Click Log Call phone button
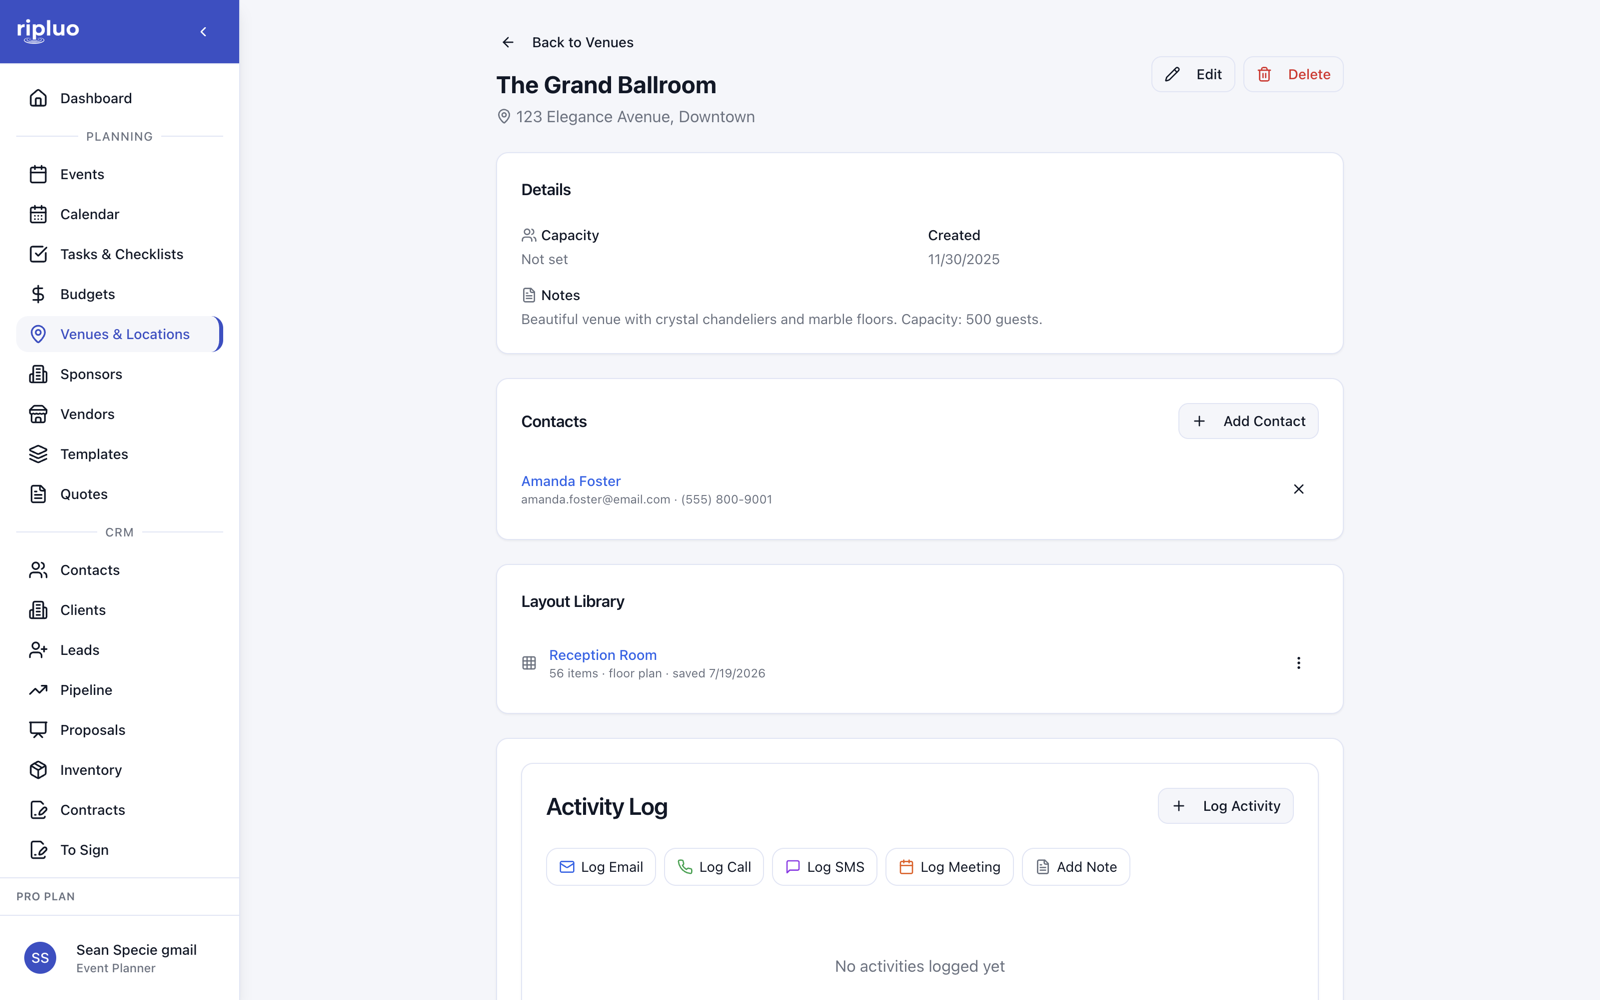This screenshot has width=1600, height=1000. click(714, 867)
